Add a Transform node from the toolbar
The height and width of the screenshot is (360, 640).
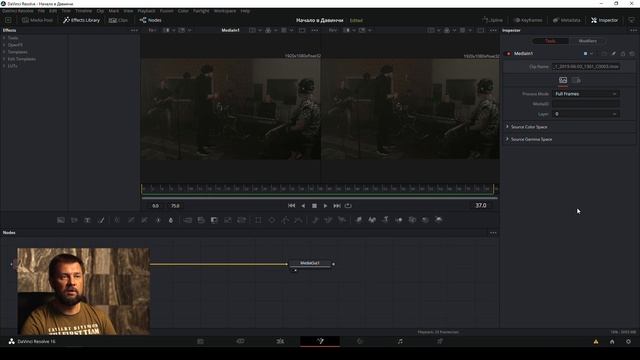(x=241, y=220)
